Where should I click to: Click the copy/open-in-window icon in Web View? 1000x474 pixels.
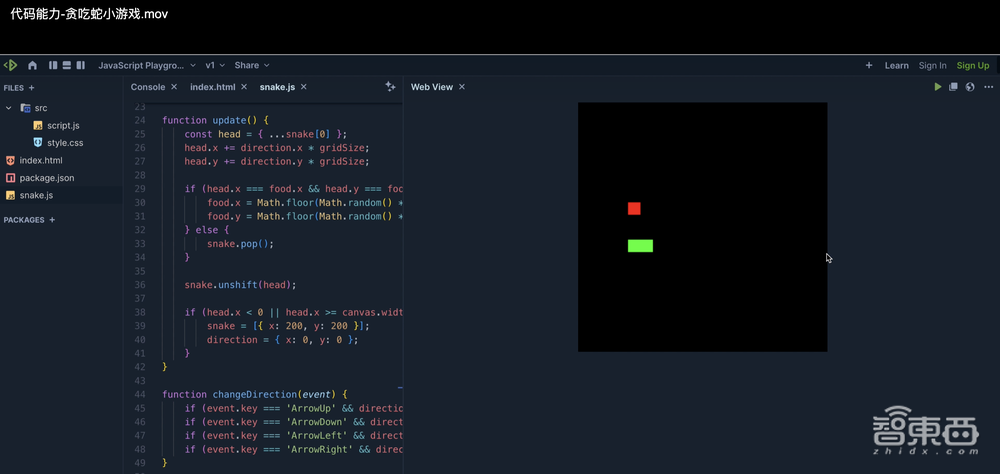click(x=953, y=87)
